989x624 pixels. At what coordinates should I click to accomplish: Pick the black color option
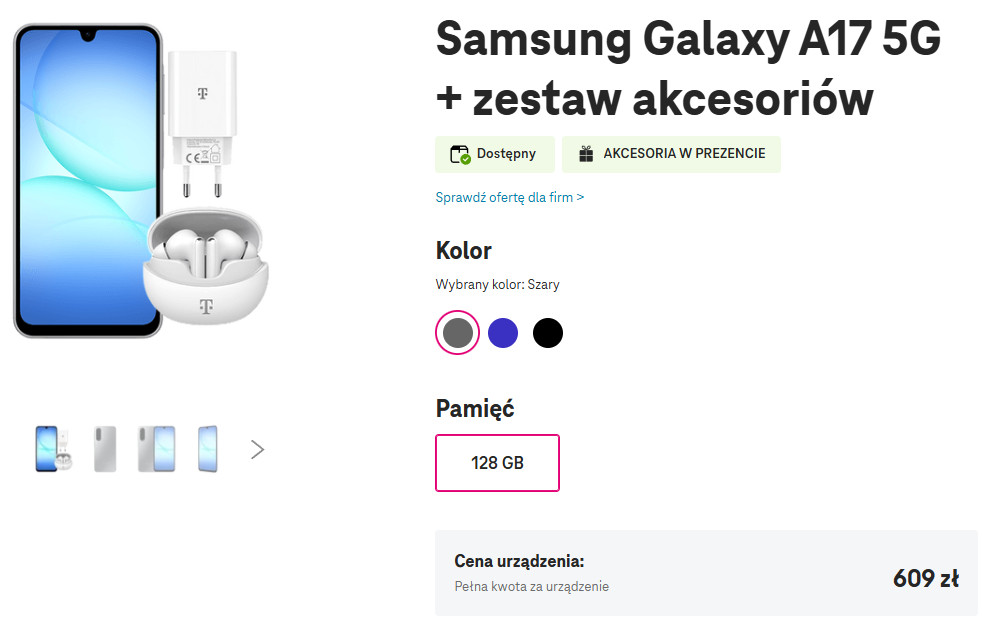point(548,333)
